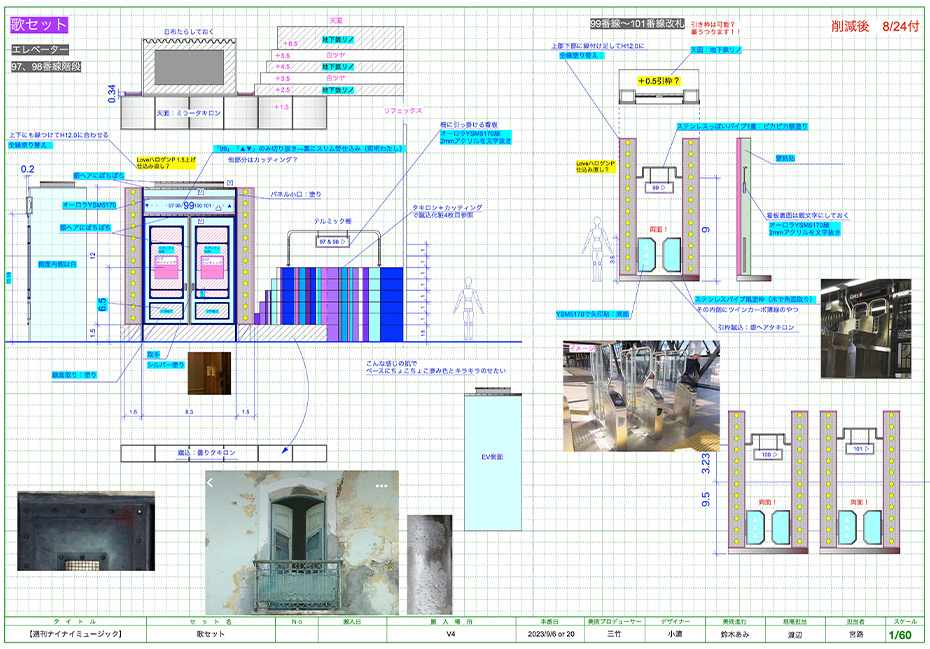Viewport: 930px width, 649px height.
Task: Click the back chevron on the balcony photo
Action: coord(211,483)
